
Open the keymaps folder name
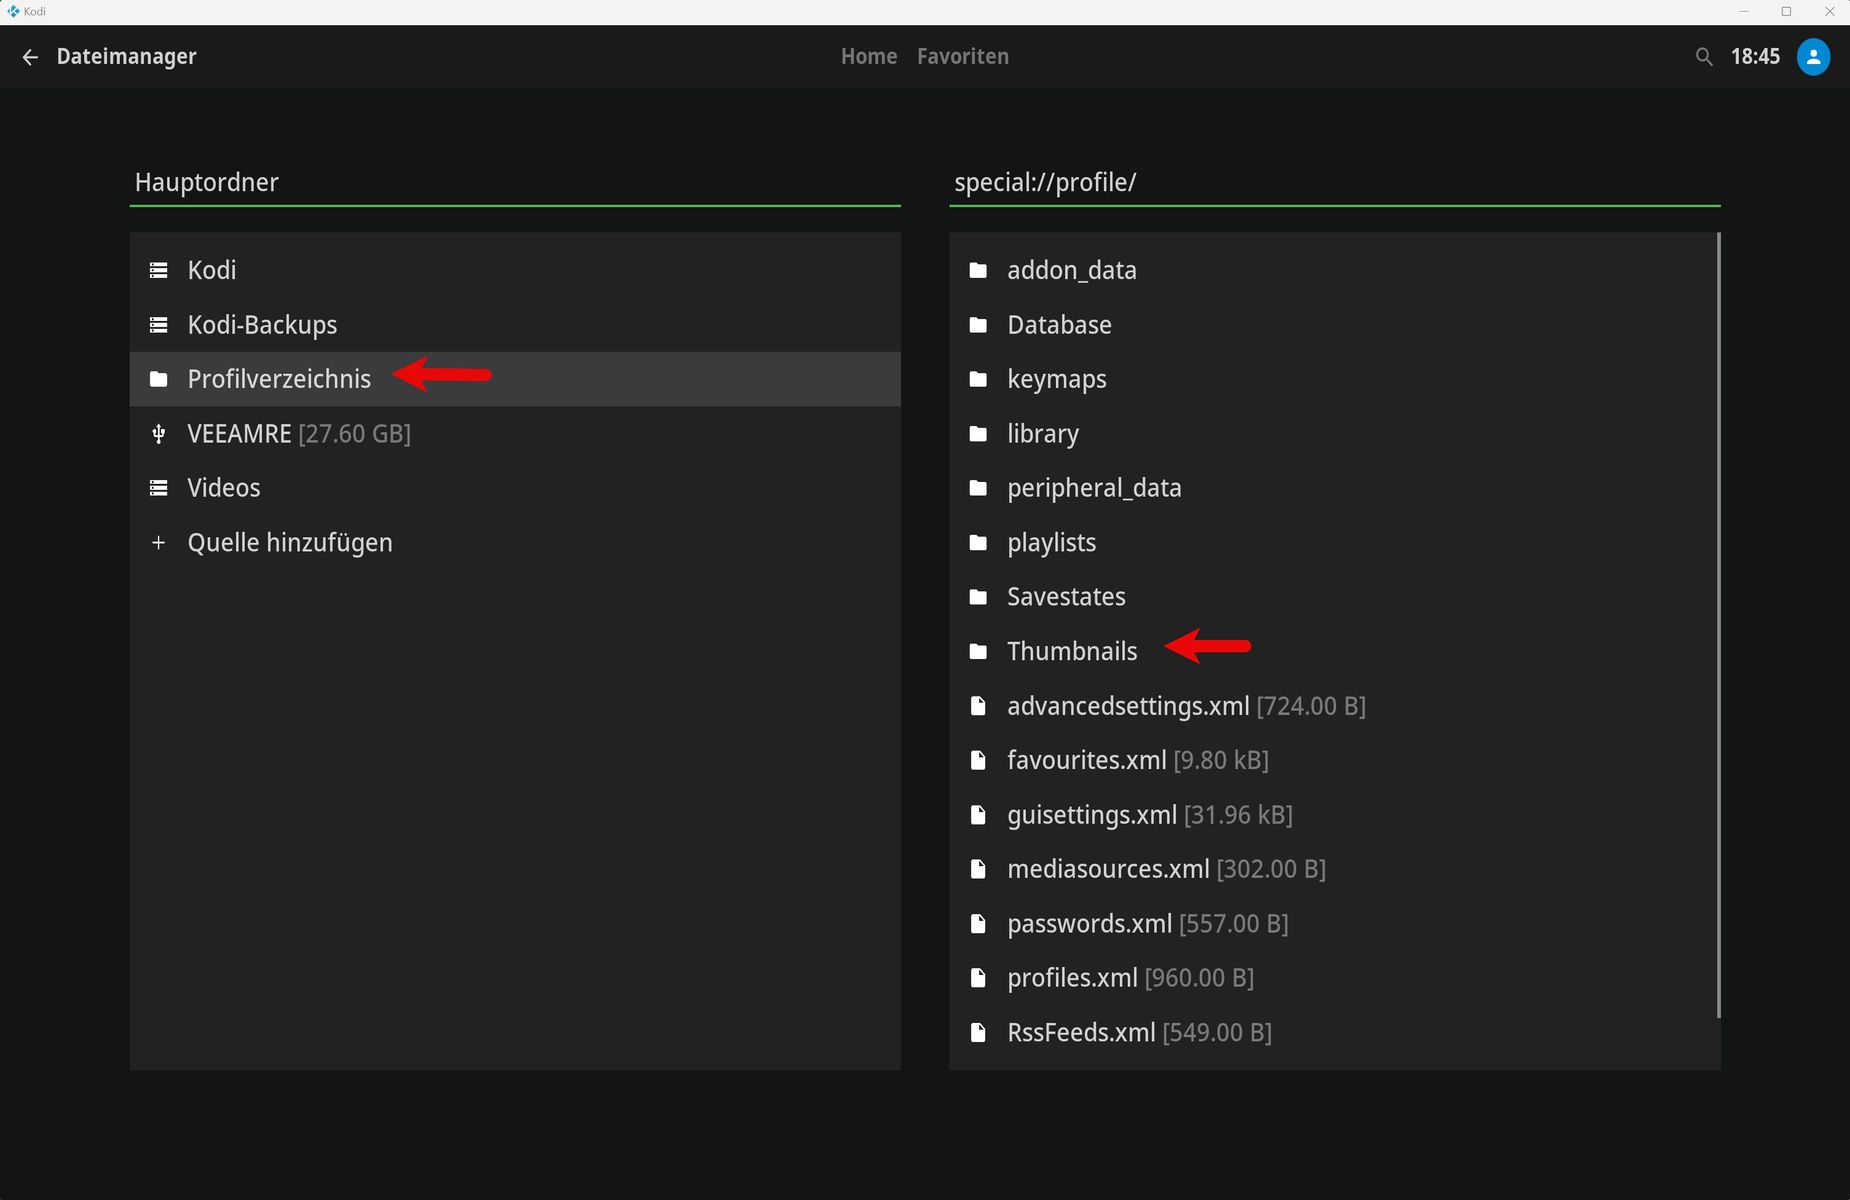tap(1056, 380)
